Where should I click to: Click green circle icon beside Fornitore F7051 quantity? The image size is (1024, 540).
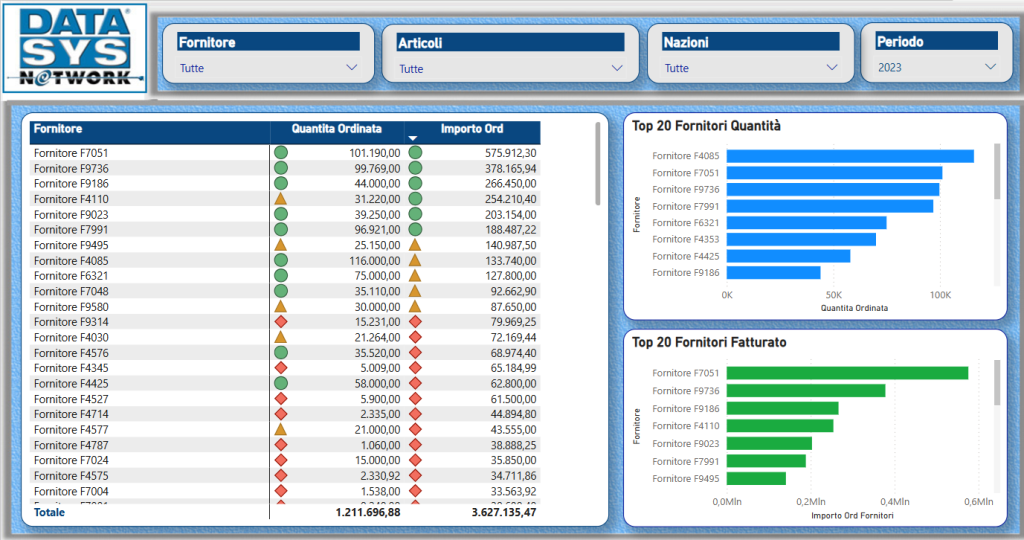pos(281,153)
